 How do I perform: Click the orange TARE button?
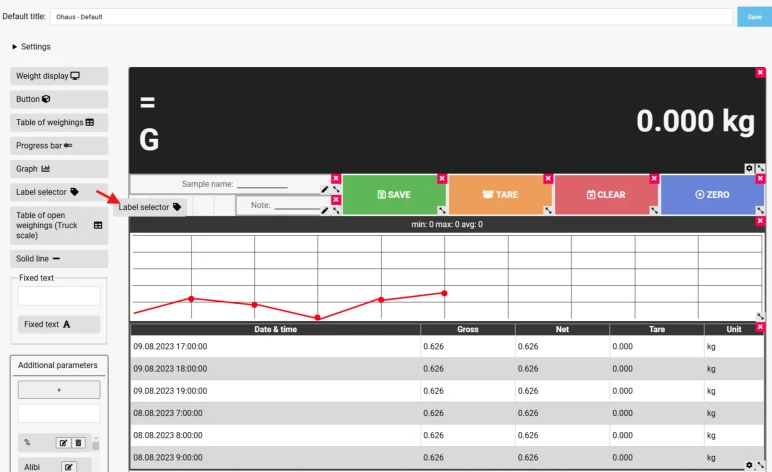500,194
